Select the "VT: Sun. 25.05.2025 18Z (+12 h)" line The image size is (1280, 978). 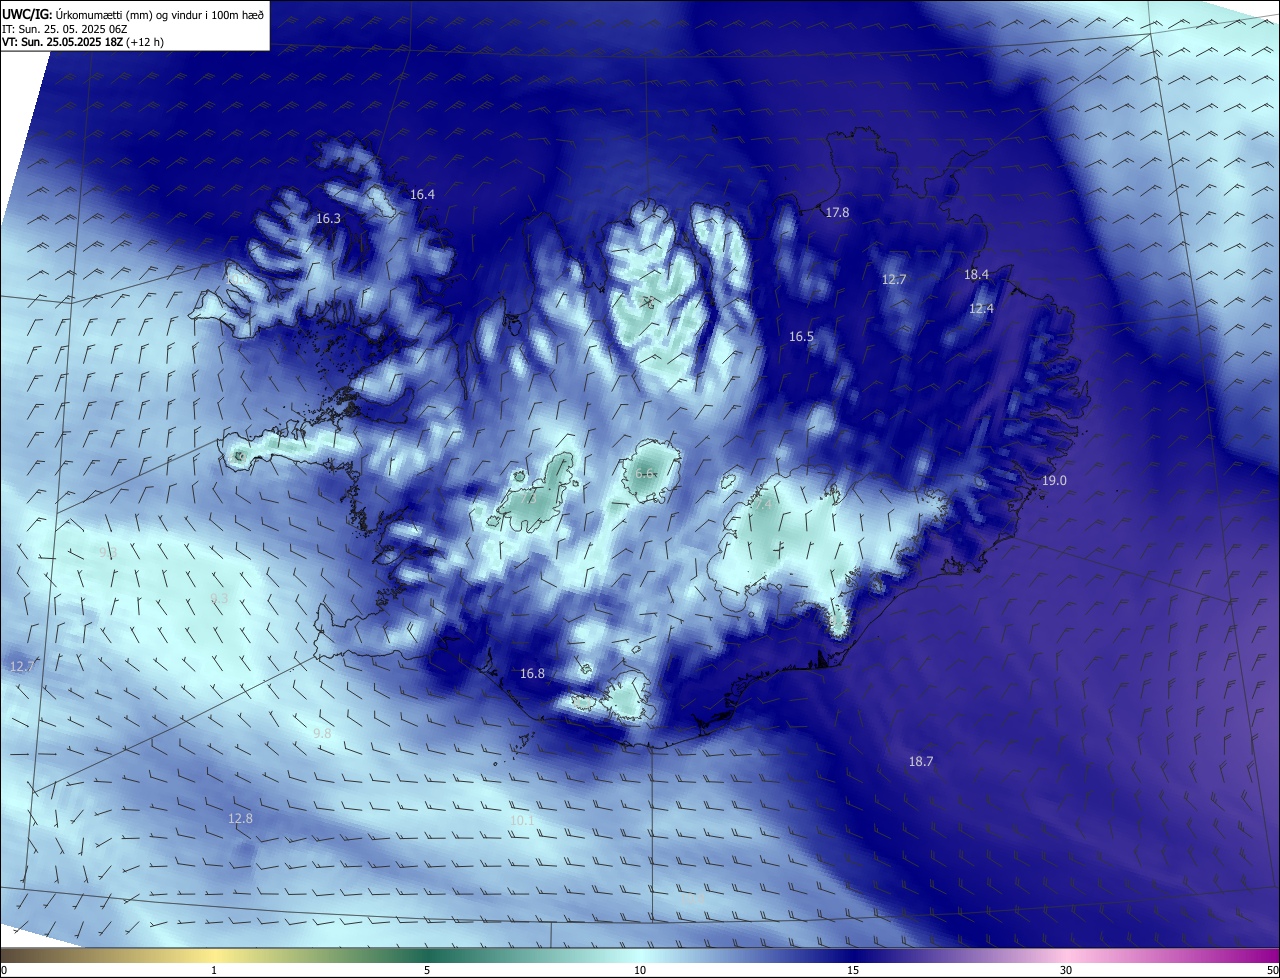[83, 42]
